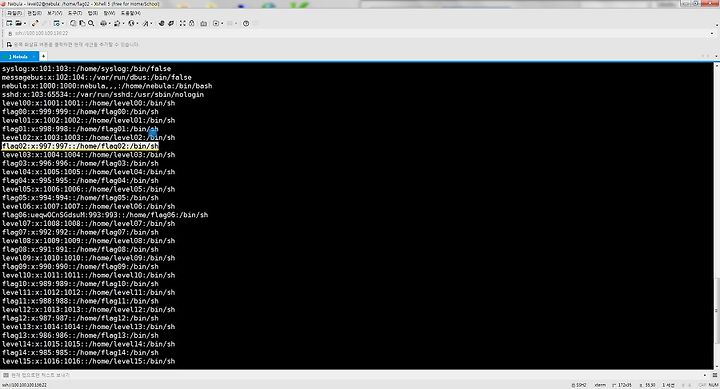
Task: Open the dropdown arrow beside Open folder icon
Action: tap(25, 23)
